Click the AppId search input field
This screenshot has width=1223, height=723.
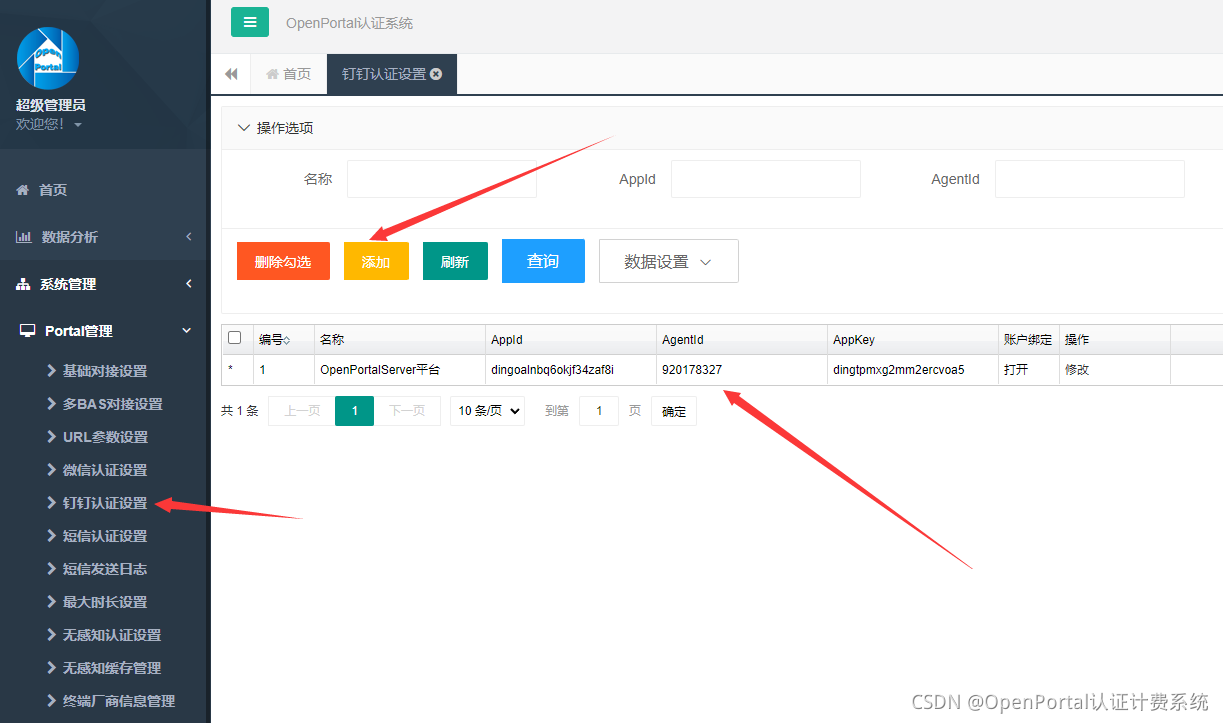click(766, 179)
